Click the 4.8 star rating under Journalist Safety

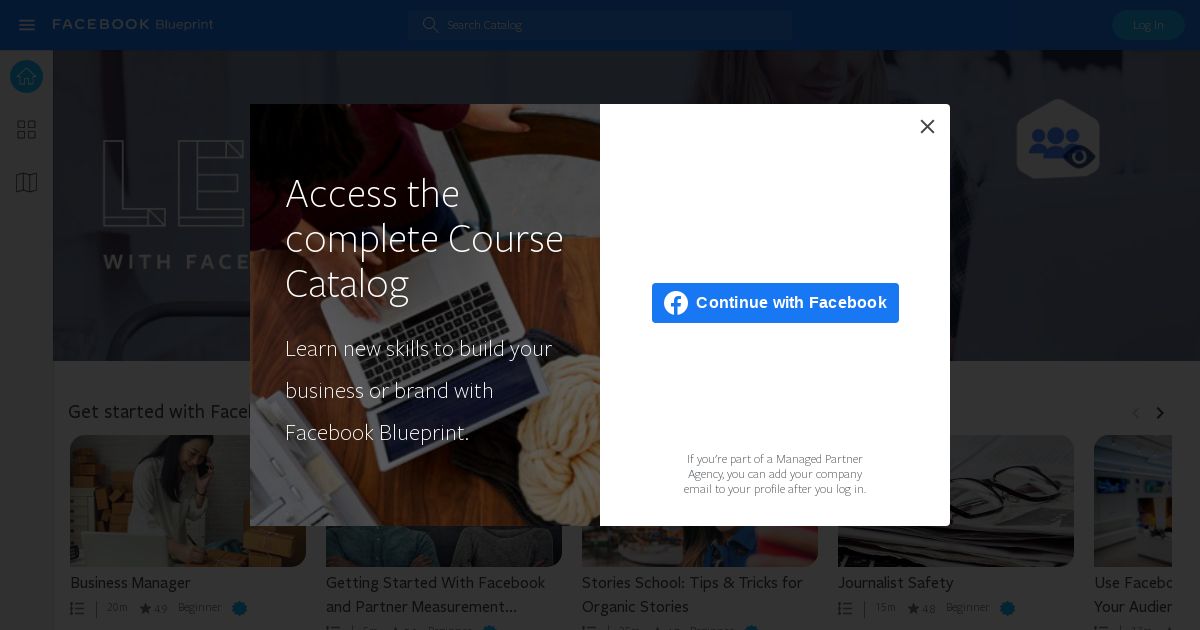(x=921, y=608)
